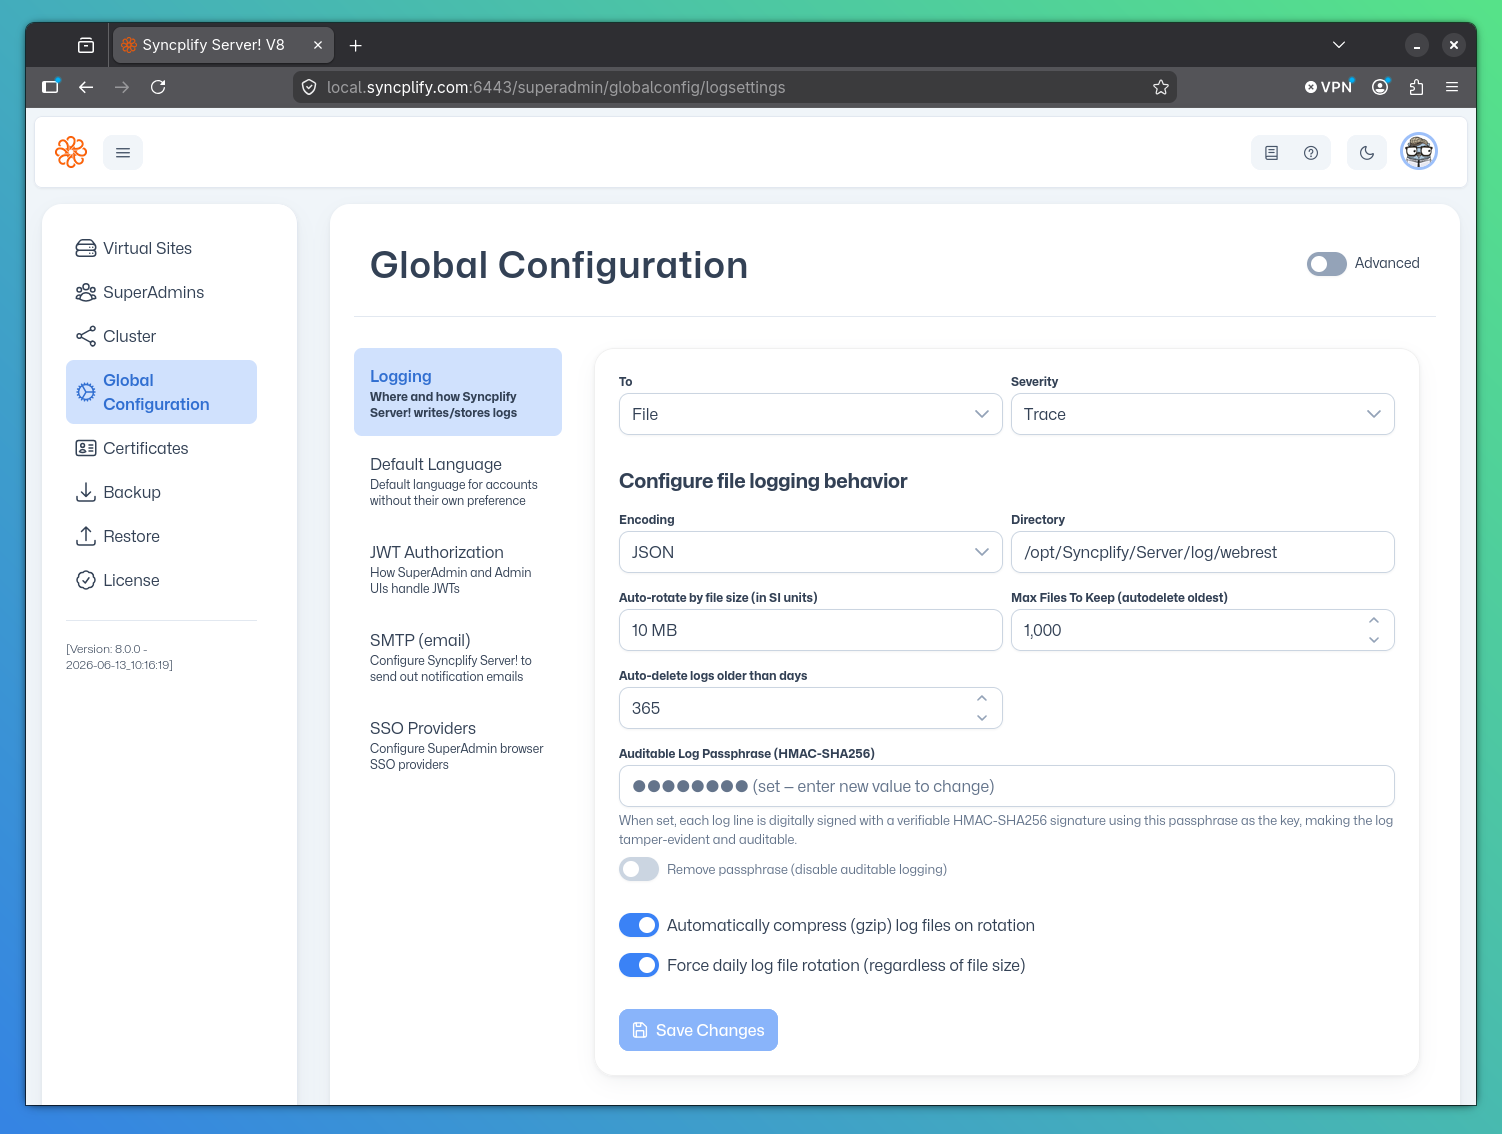Screen dimensions: 1502x1134
Task: Open the VPN indicator in browser toolbar
Action: [1329, 87]
